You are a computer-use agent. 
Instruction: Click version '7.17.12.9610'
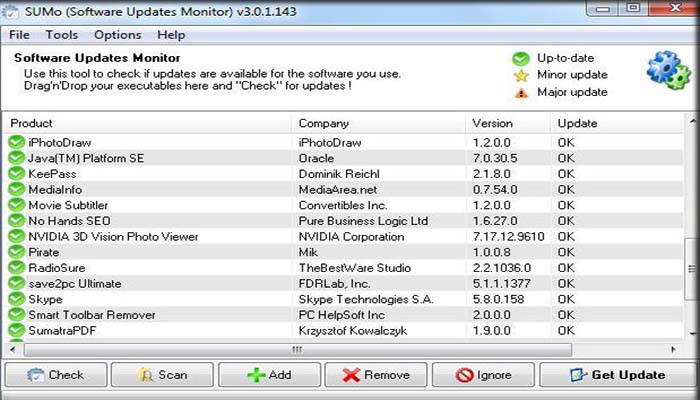[508, 237]
